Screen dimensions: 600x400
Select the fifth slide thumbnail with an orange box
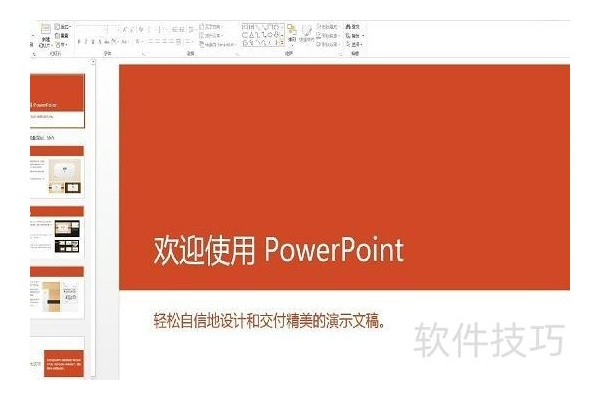[x=57, y=357]
